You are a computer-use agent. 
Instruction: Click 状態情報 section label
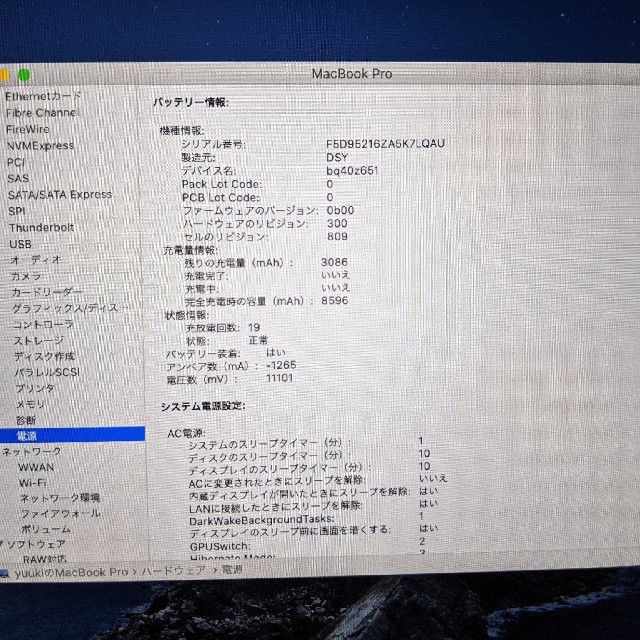coord(187,315)
